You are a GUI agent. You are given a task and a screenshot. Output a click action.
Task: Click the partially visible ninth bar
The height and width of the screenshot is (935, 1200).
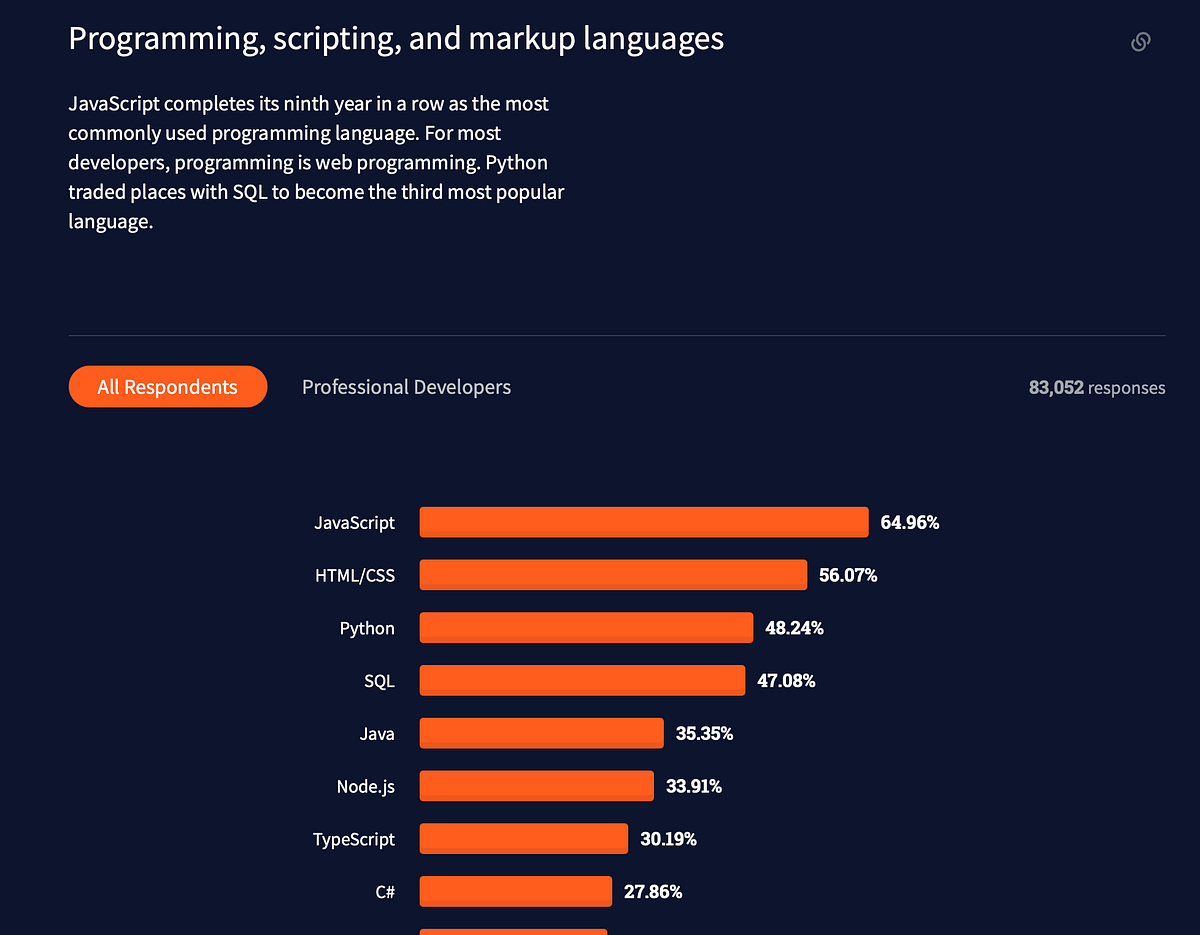pyautogui.click(x=513, y=931)
